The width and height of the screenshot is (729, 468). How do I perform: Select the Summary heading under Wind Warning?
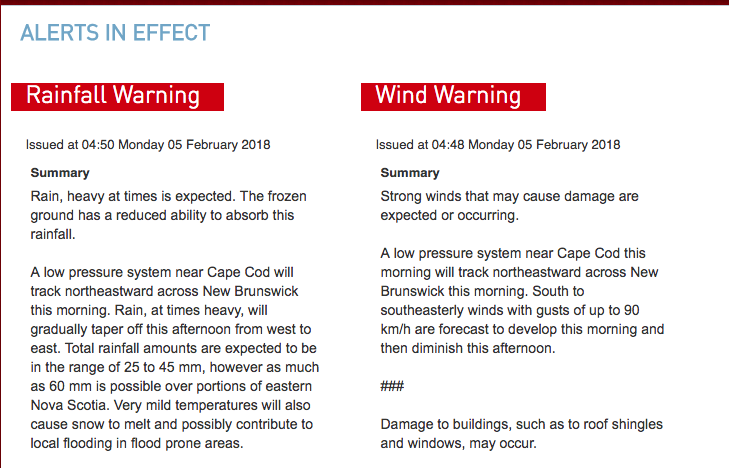[x=410, y=173]
